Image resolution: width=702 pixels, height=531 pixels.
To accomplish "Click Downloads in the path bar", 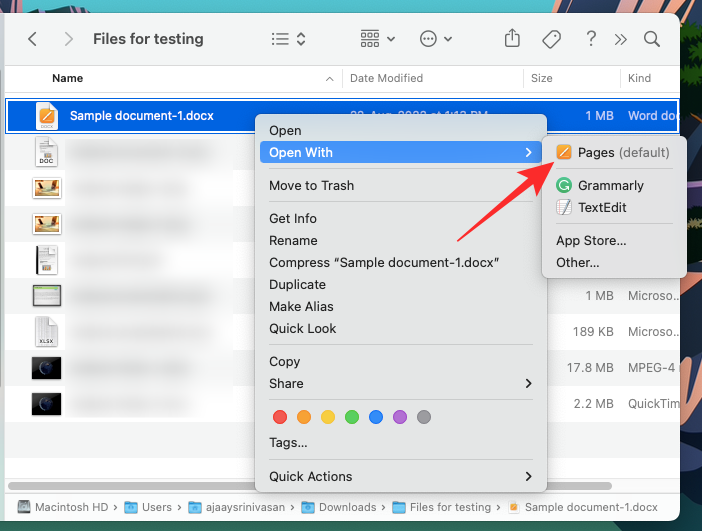I will coord(347,507).
